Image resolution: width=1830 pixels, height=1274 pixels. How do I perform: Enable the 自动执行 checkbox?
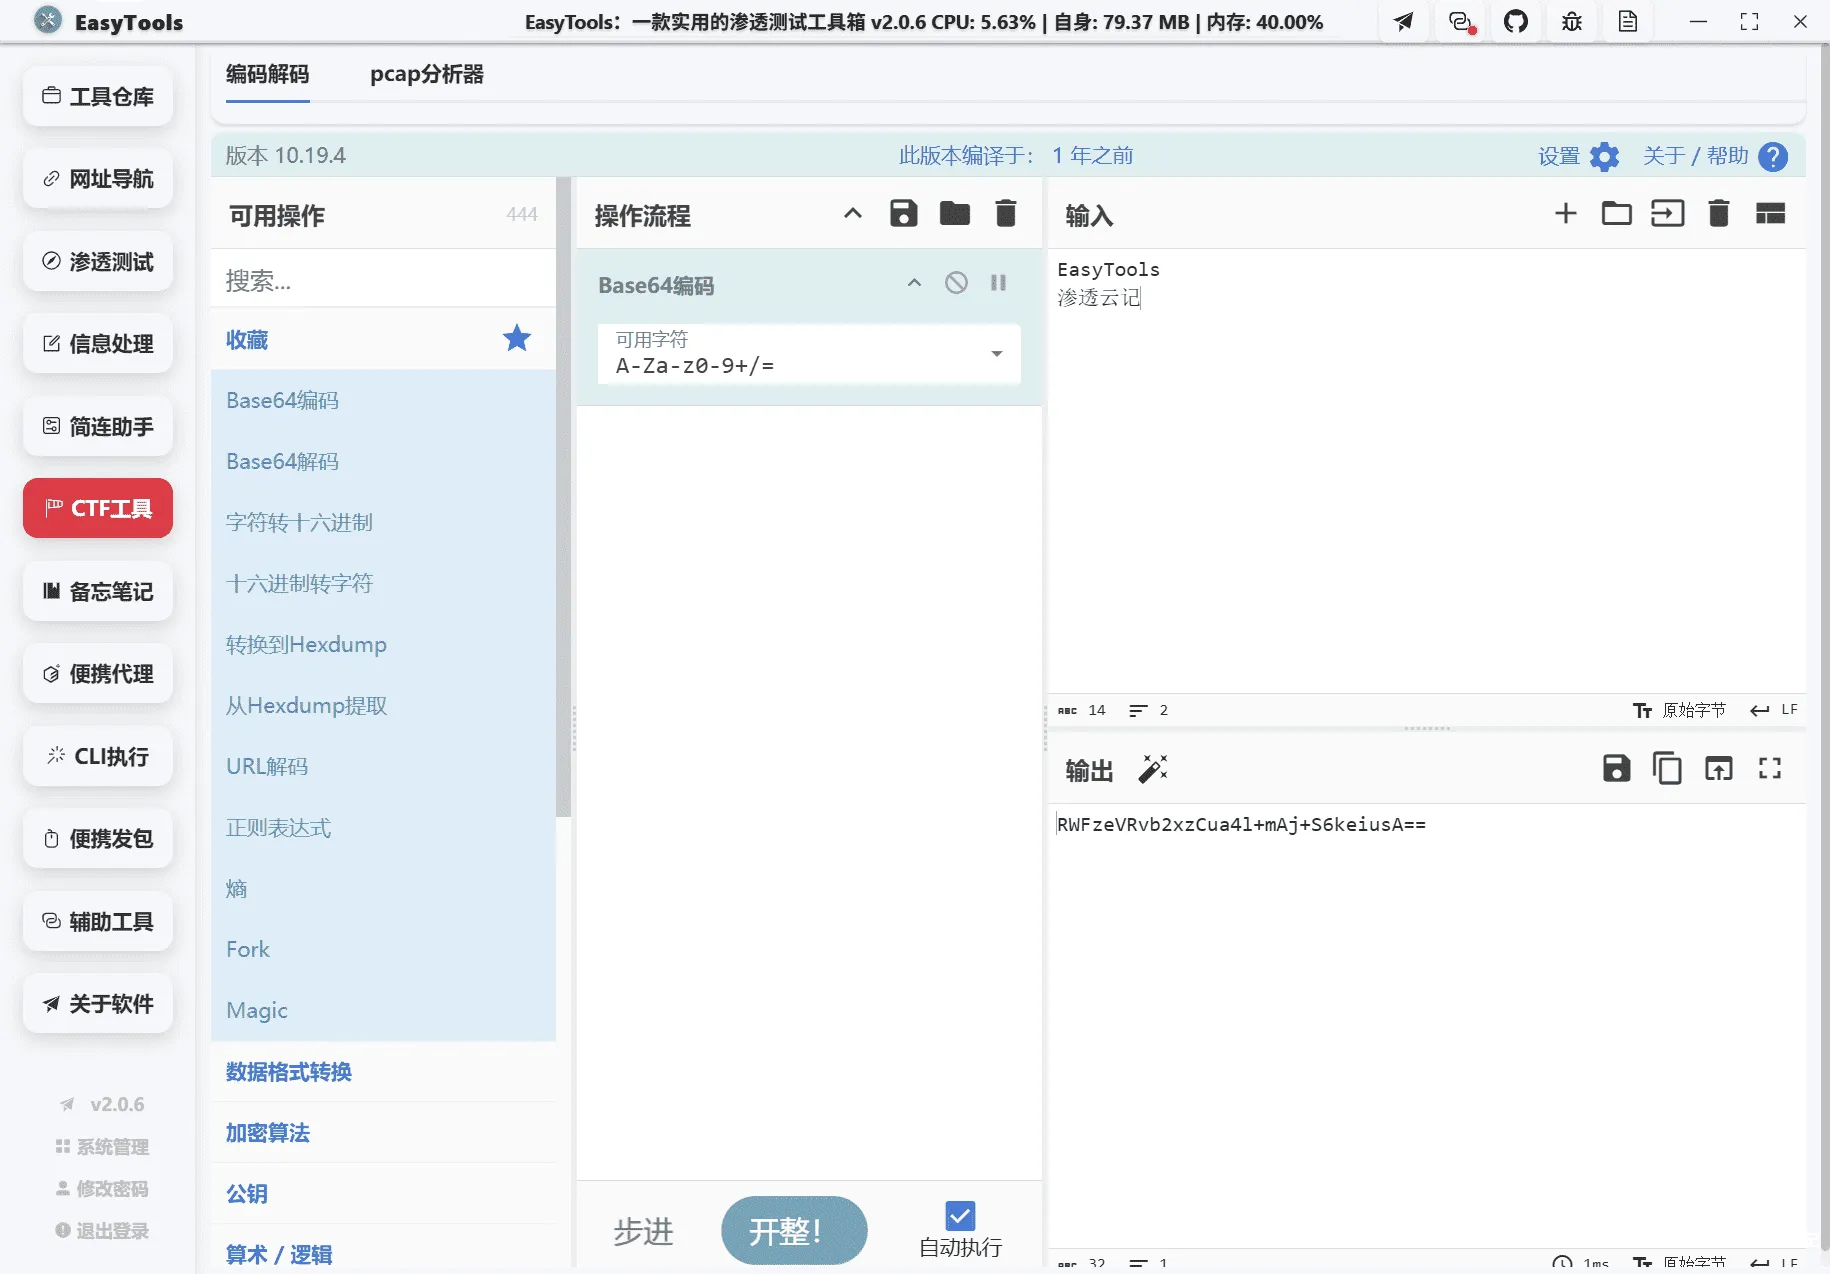[x=958, y=1215]
